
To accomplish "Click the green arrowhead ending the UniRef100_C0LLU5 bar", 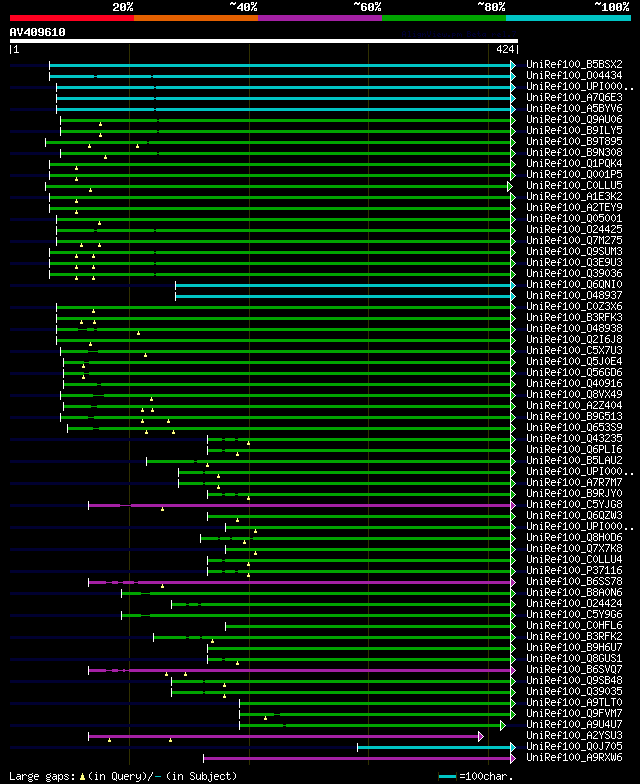I will 510,186.
